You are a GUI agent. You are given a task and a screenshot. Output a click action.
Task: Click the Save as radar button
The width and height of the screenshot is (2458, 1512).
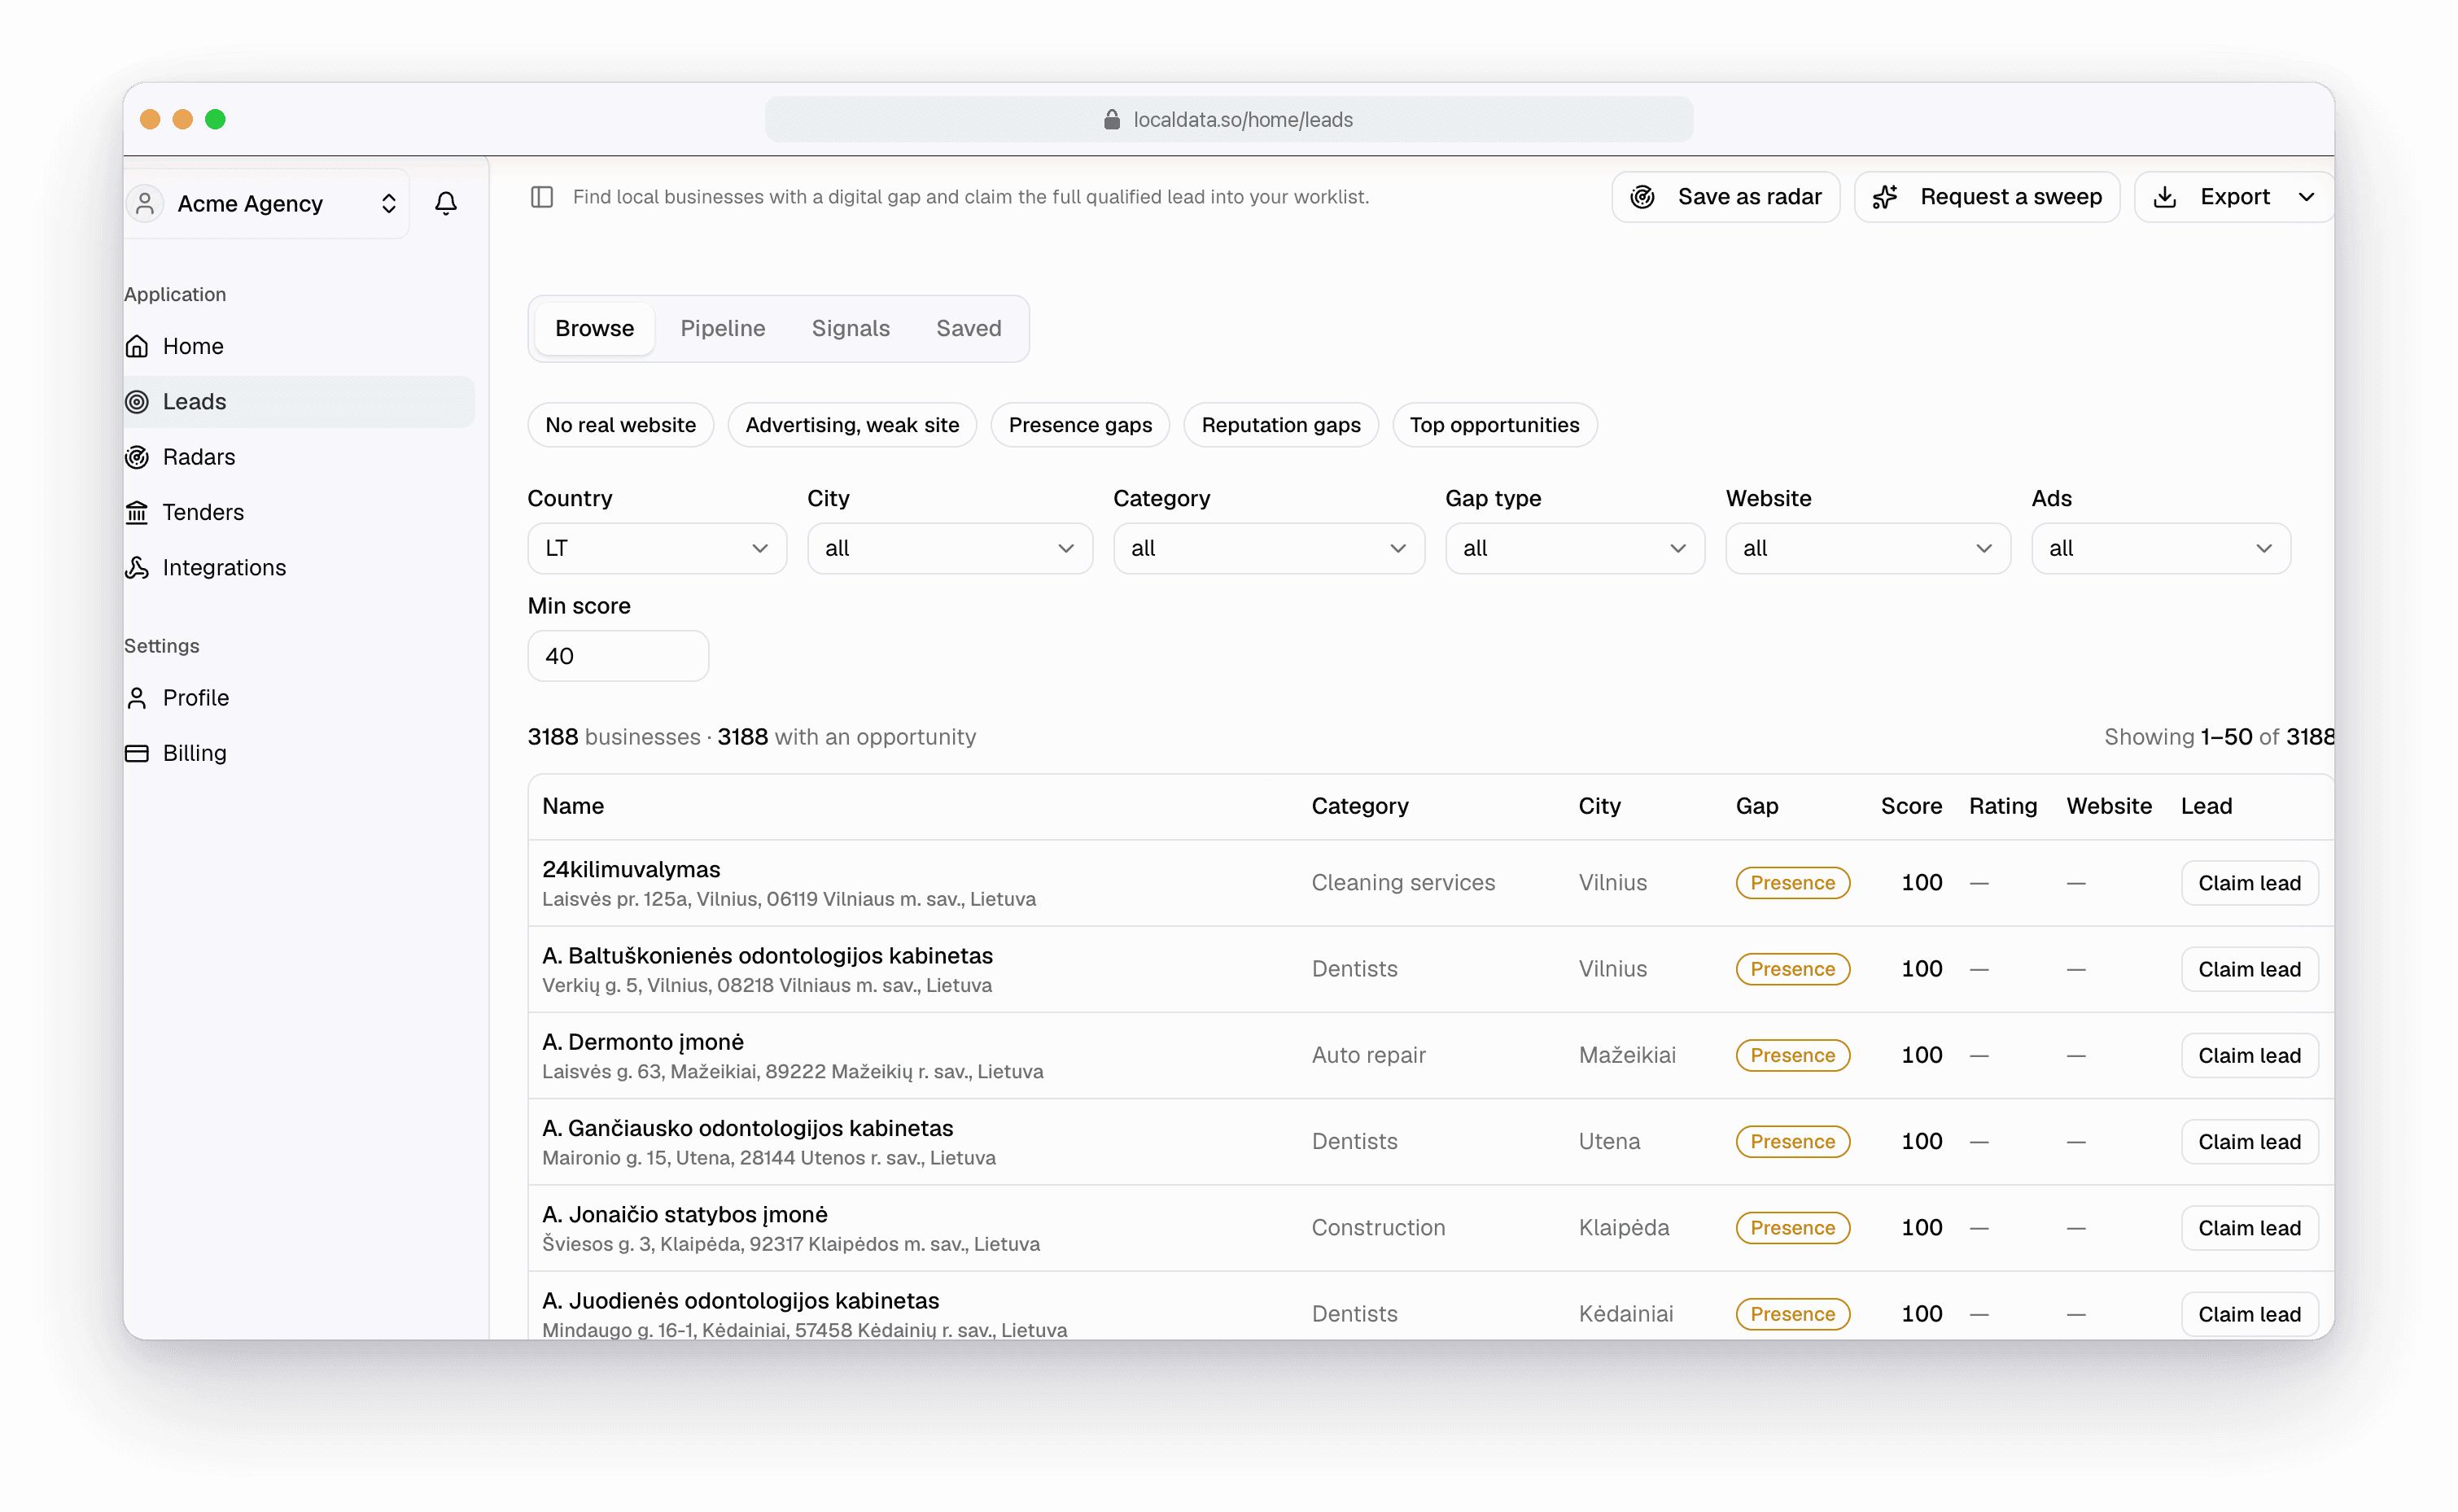click(1725, 197)
